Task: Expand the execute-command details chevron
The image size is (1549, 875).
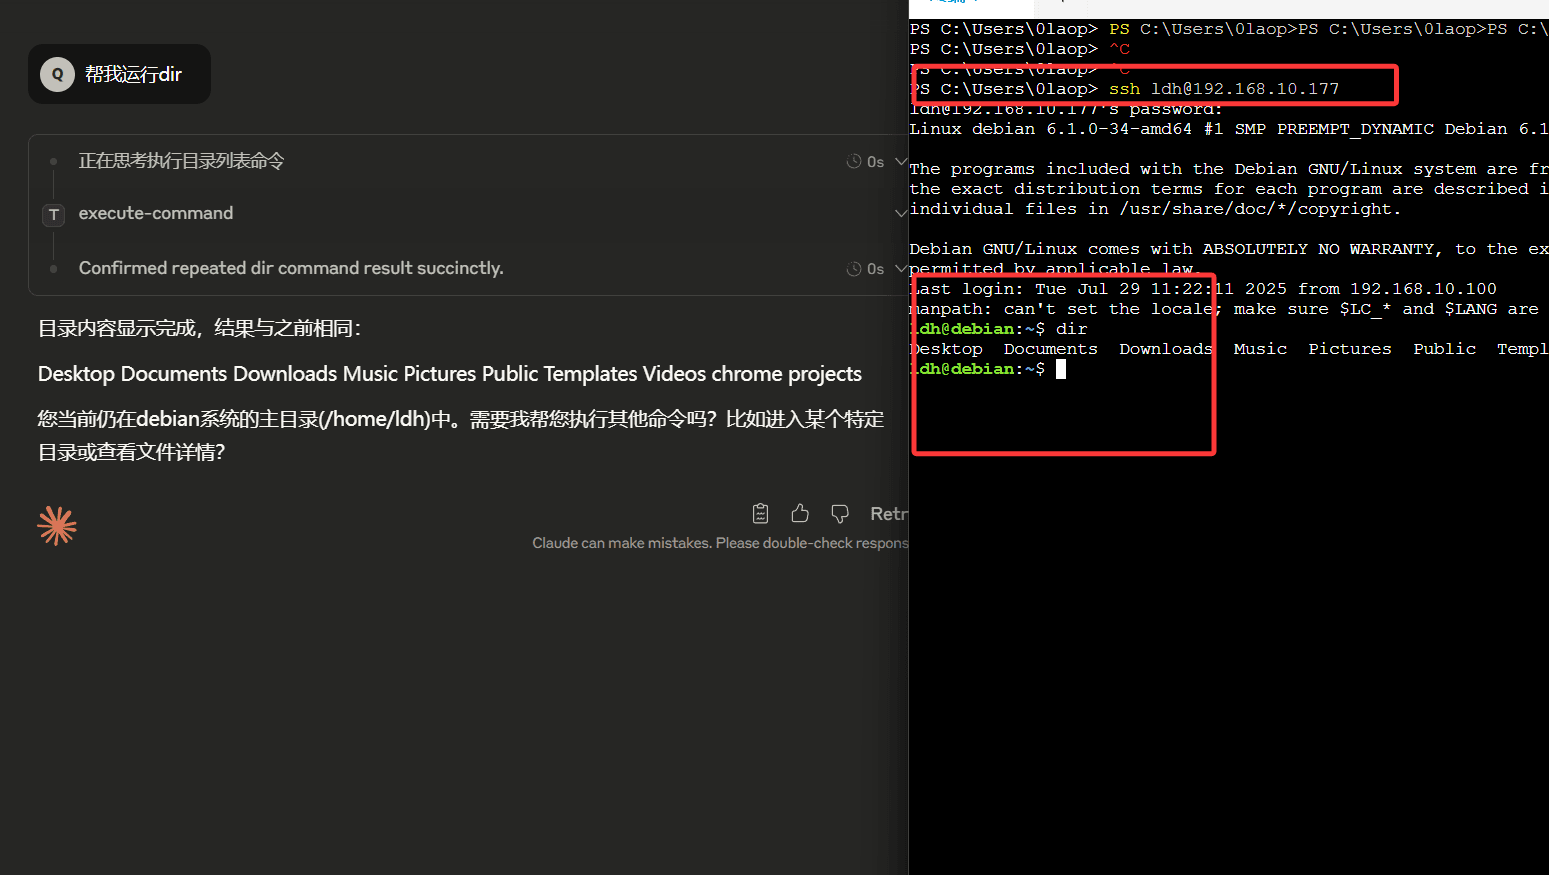Action: 901,212
